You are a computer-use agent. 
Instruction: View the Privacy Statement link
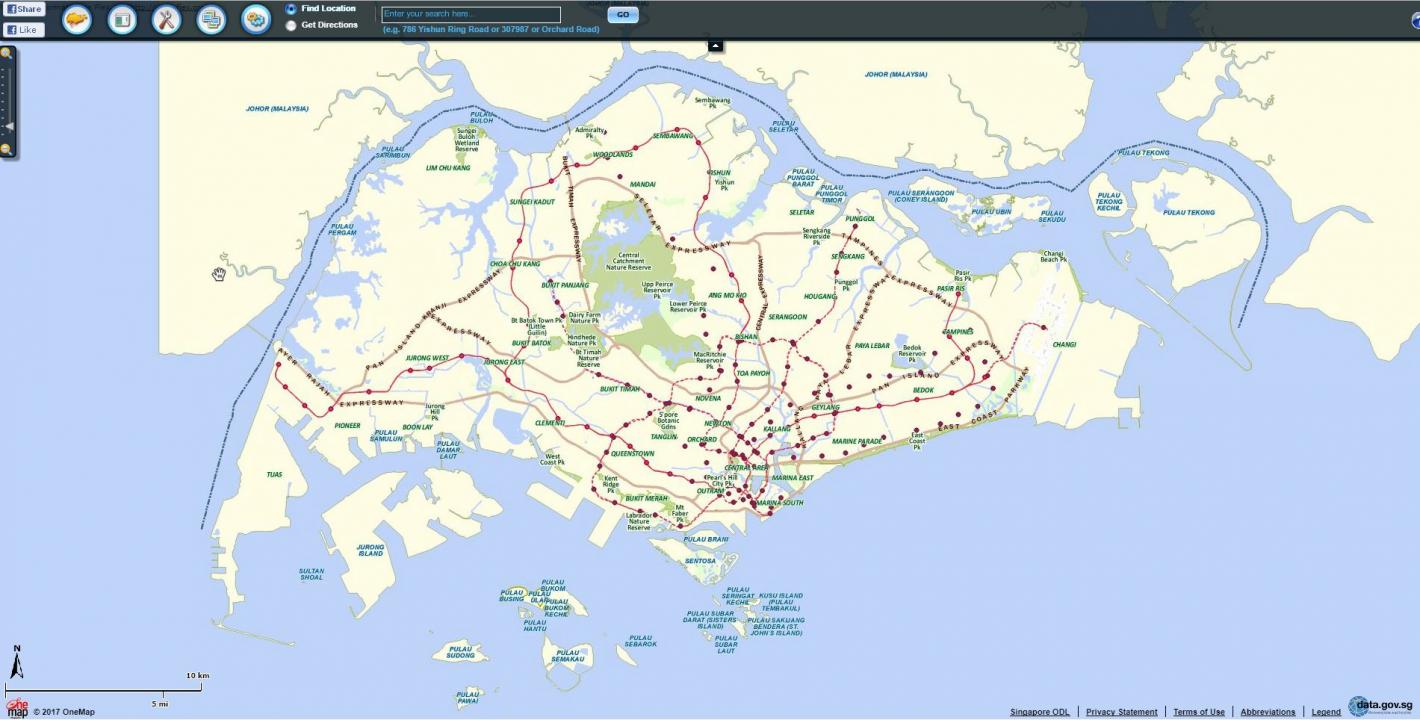(1122, 711)
